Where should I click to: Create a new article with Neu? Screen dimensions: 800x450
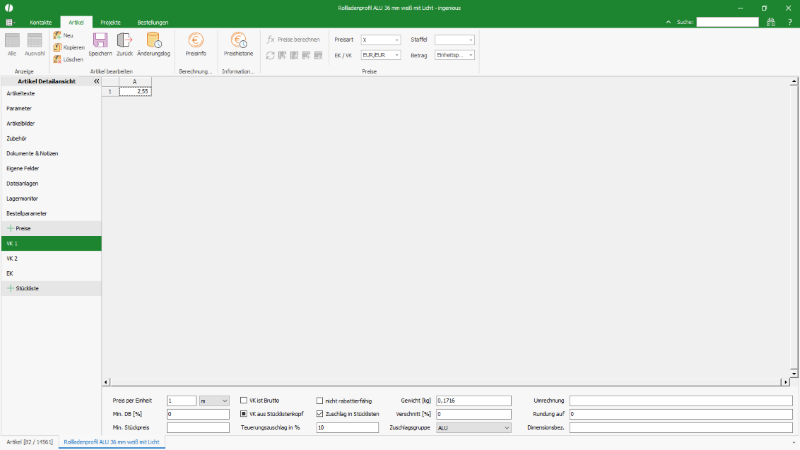[x=64, y=35]
